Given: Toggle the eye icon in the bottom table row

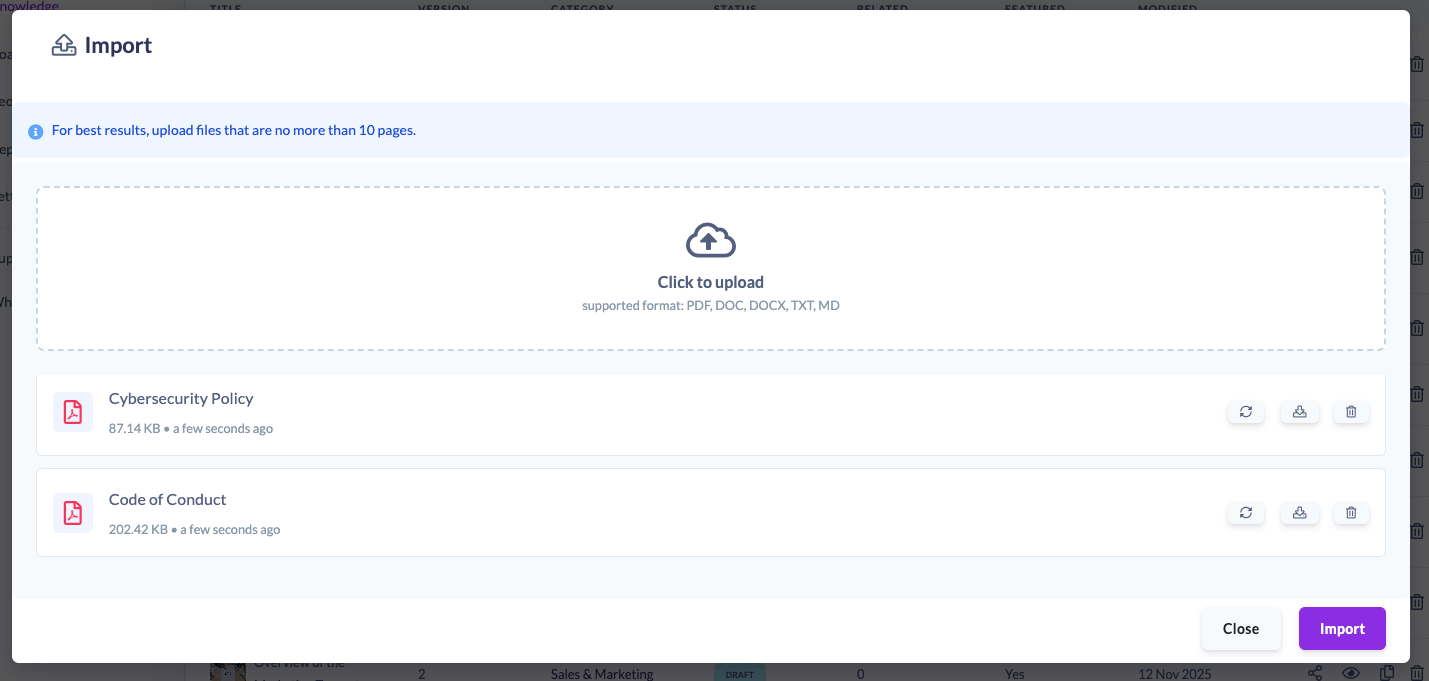Looking at the screenshot, I should [x=1349, y=673].
